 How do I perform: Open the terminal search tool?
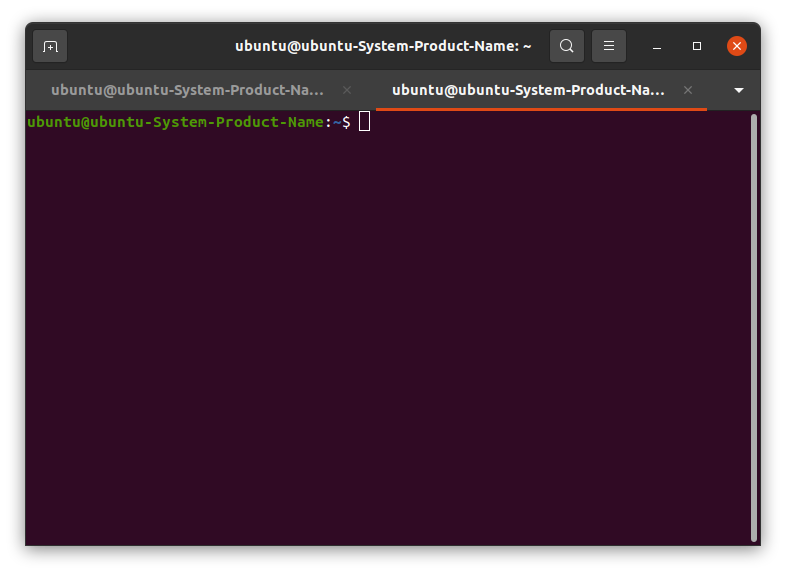(566, 46)
